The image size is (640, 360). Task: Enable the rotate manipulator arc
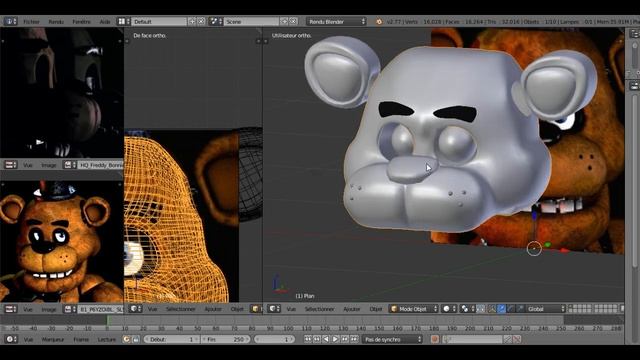tap(511, 309)
